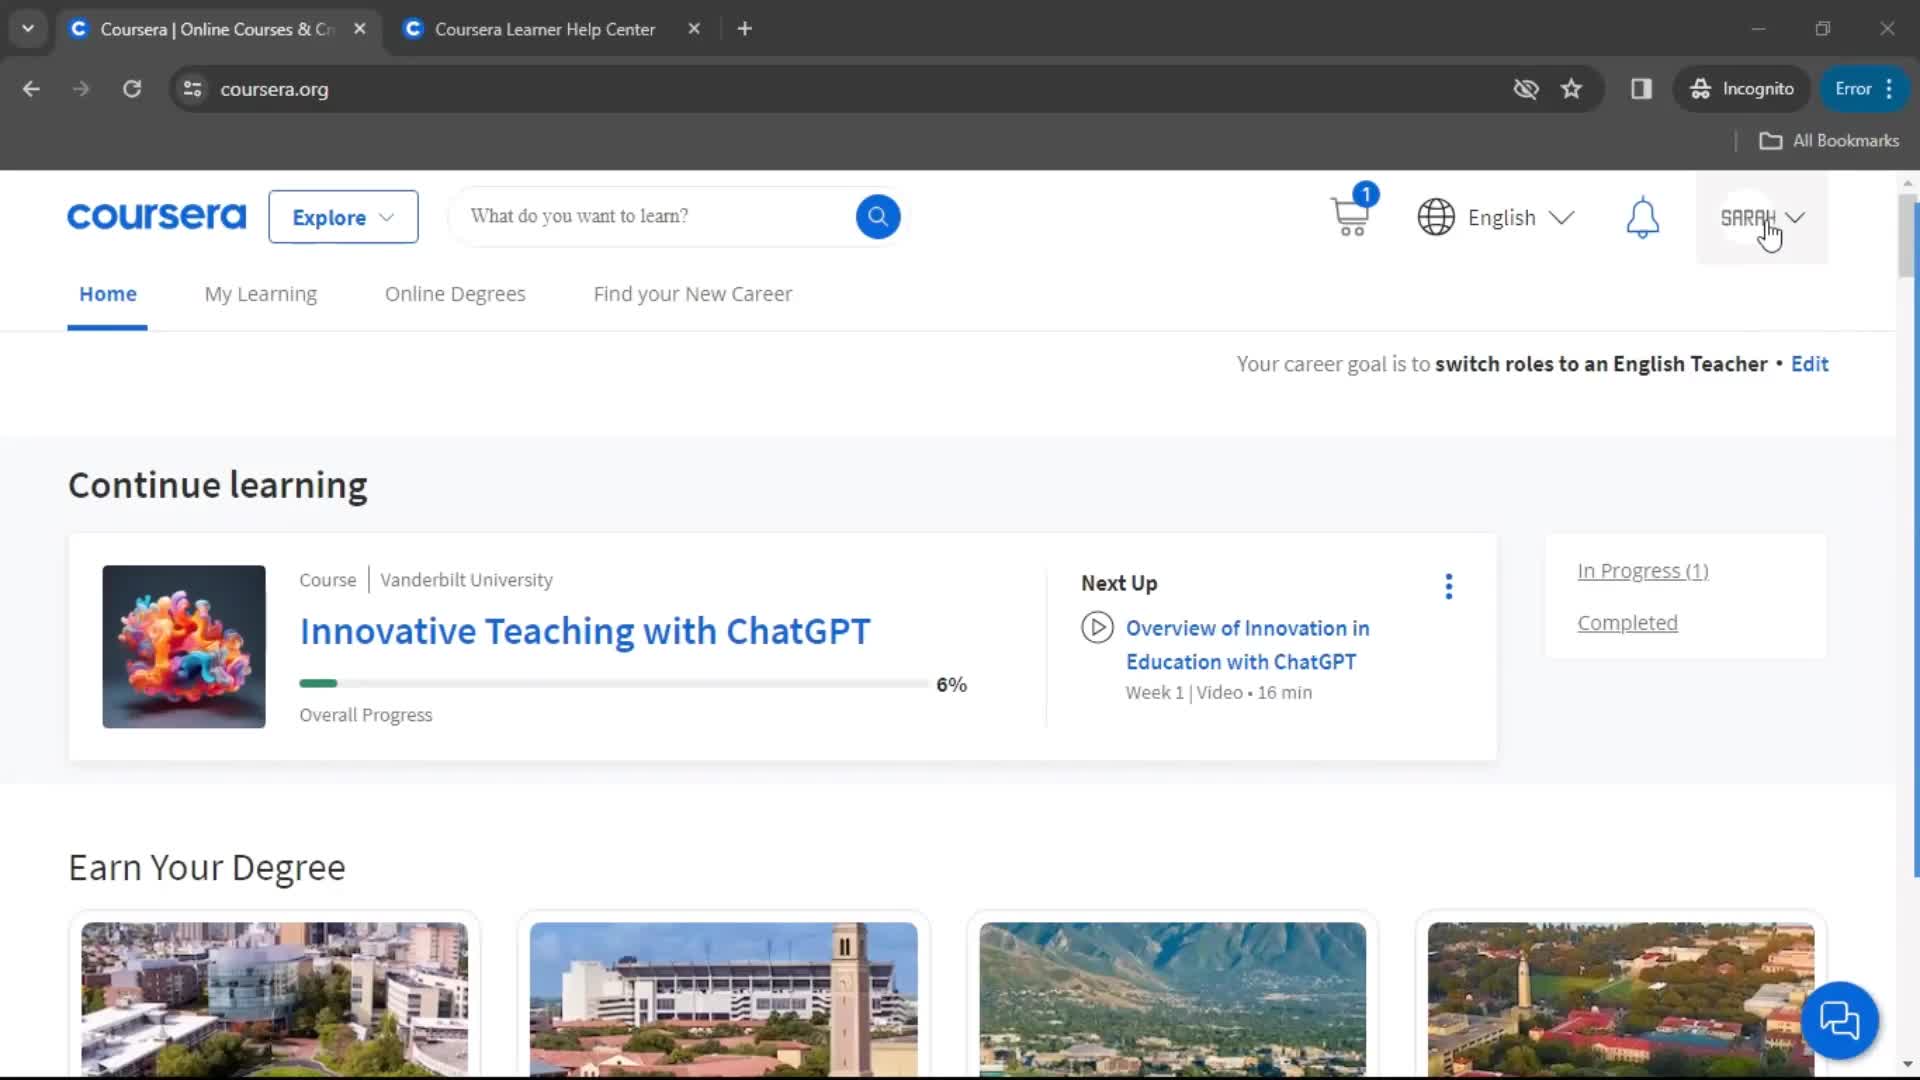Viewport: 1920px width, 1080px height.
Task: Click the browser Error menu button
Action: click(x=1864, y=89)
